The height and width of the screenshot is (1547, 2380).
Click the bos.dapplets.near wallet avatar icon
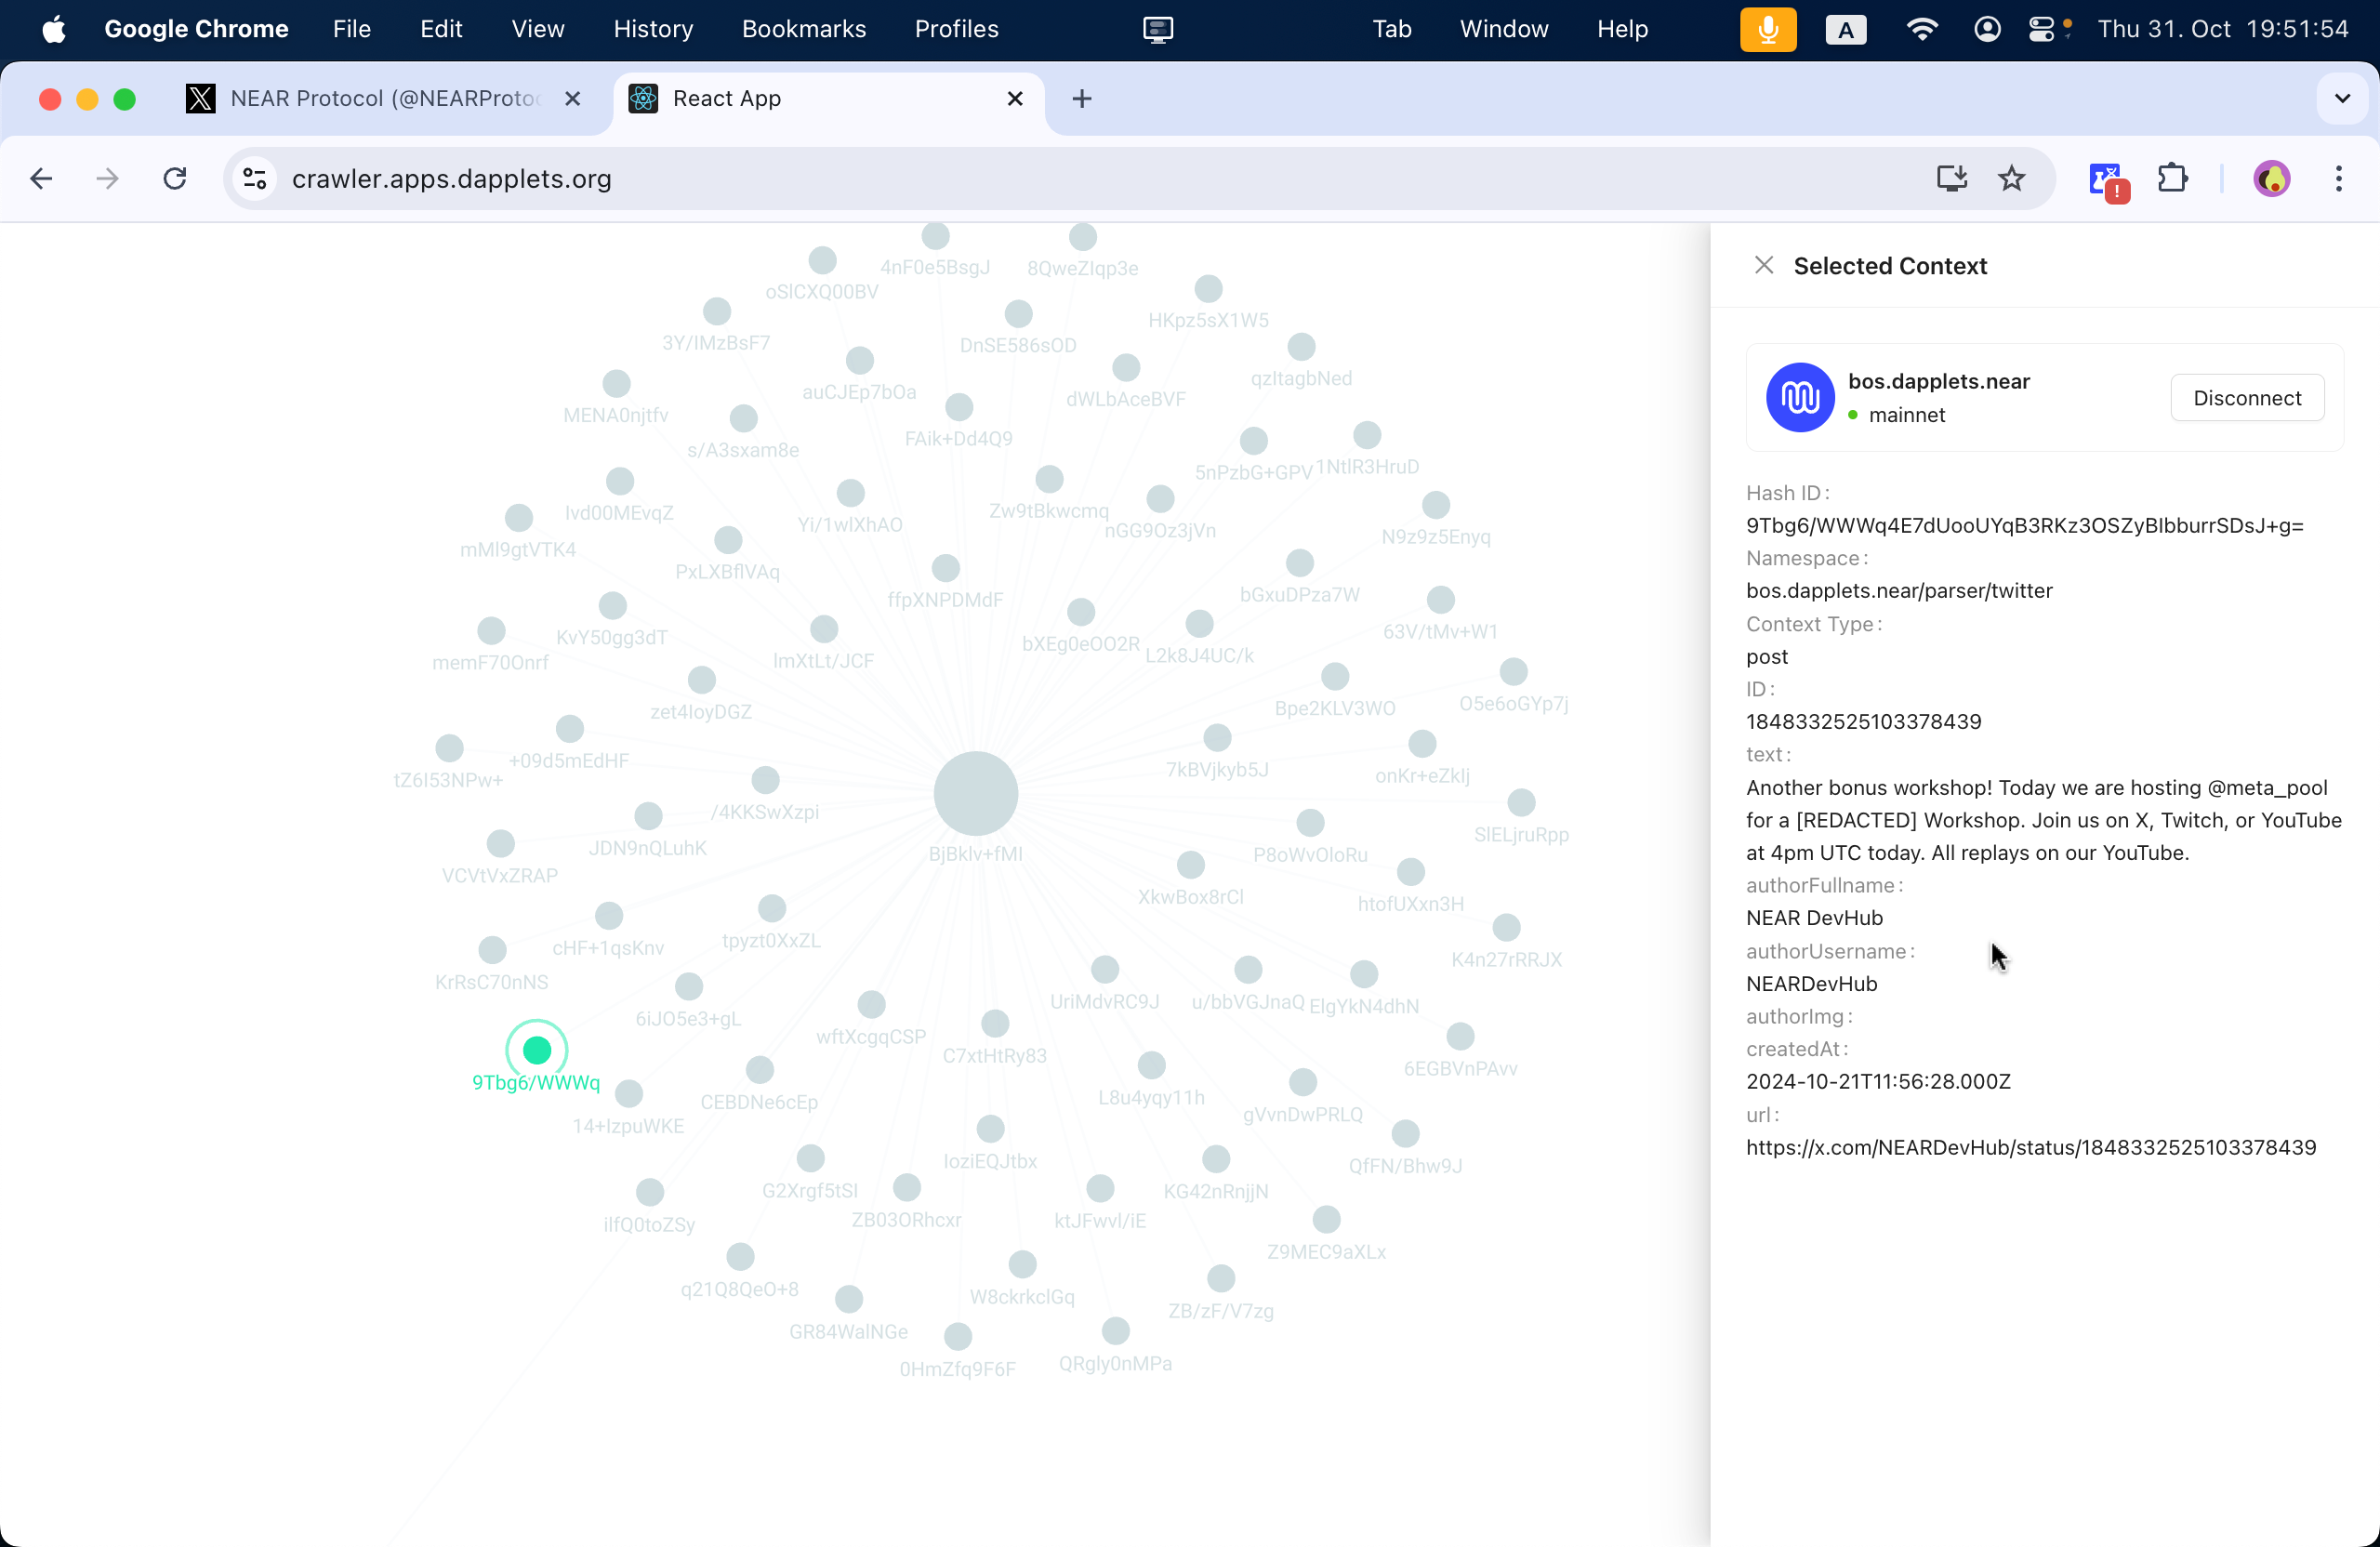1799,397
